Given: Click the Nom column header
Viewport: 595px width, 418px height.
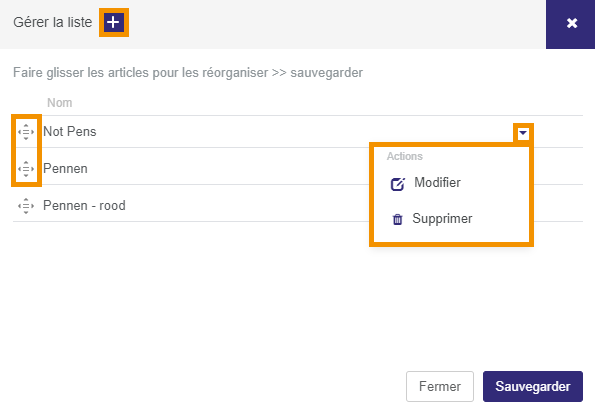Looking at the screenshot, I should click(x=60, y=103).
